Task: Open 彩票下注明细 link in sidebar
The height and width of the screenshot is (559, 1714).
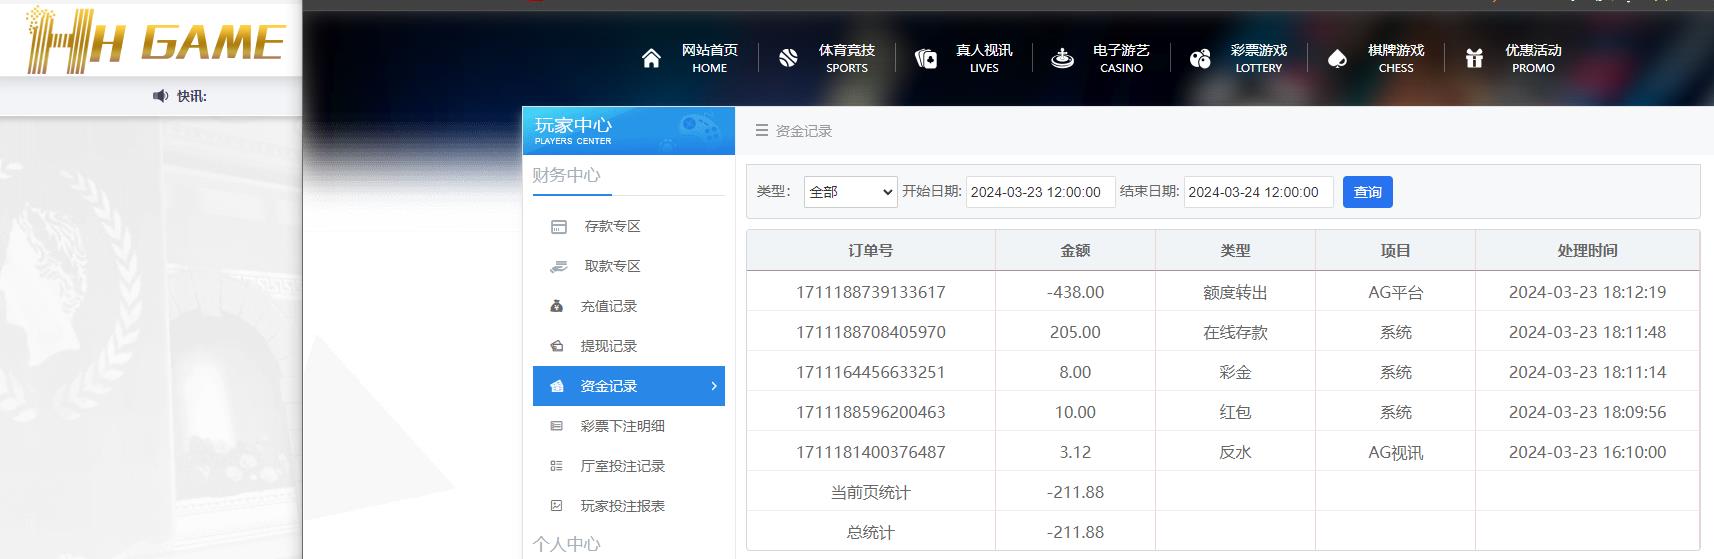Action: pyautogui.click(x=622, y=426)
